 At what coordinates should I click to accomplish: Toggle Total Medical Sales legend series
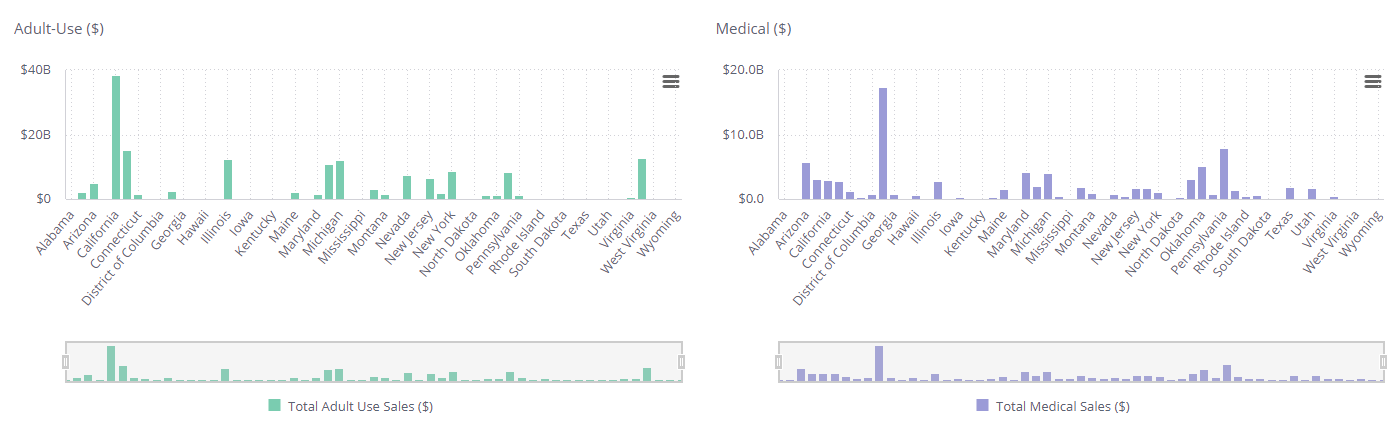pos(1061,407)
